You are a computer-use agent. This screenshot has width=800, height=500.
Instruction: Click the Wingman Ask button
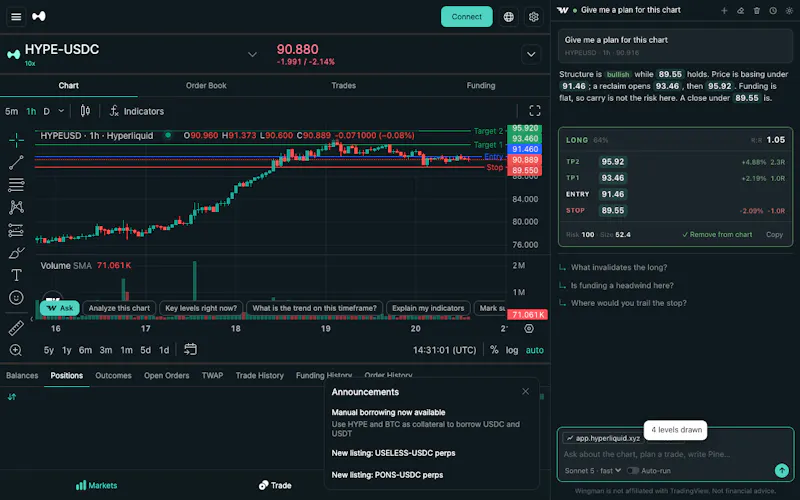pos(60,308)
